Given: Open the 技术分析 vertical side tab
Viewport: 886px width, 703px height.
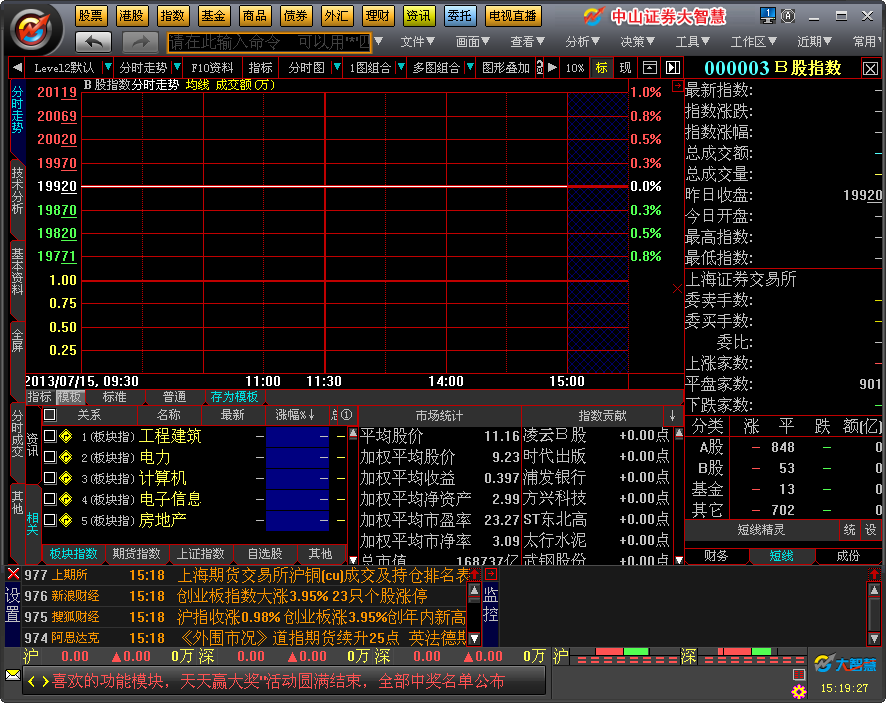Looking at the screenshot, I should (17, 190).
